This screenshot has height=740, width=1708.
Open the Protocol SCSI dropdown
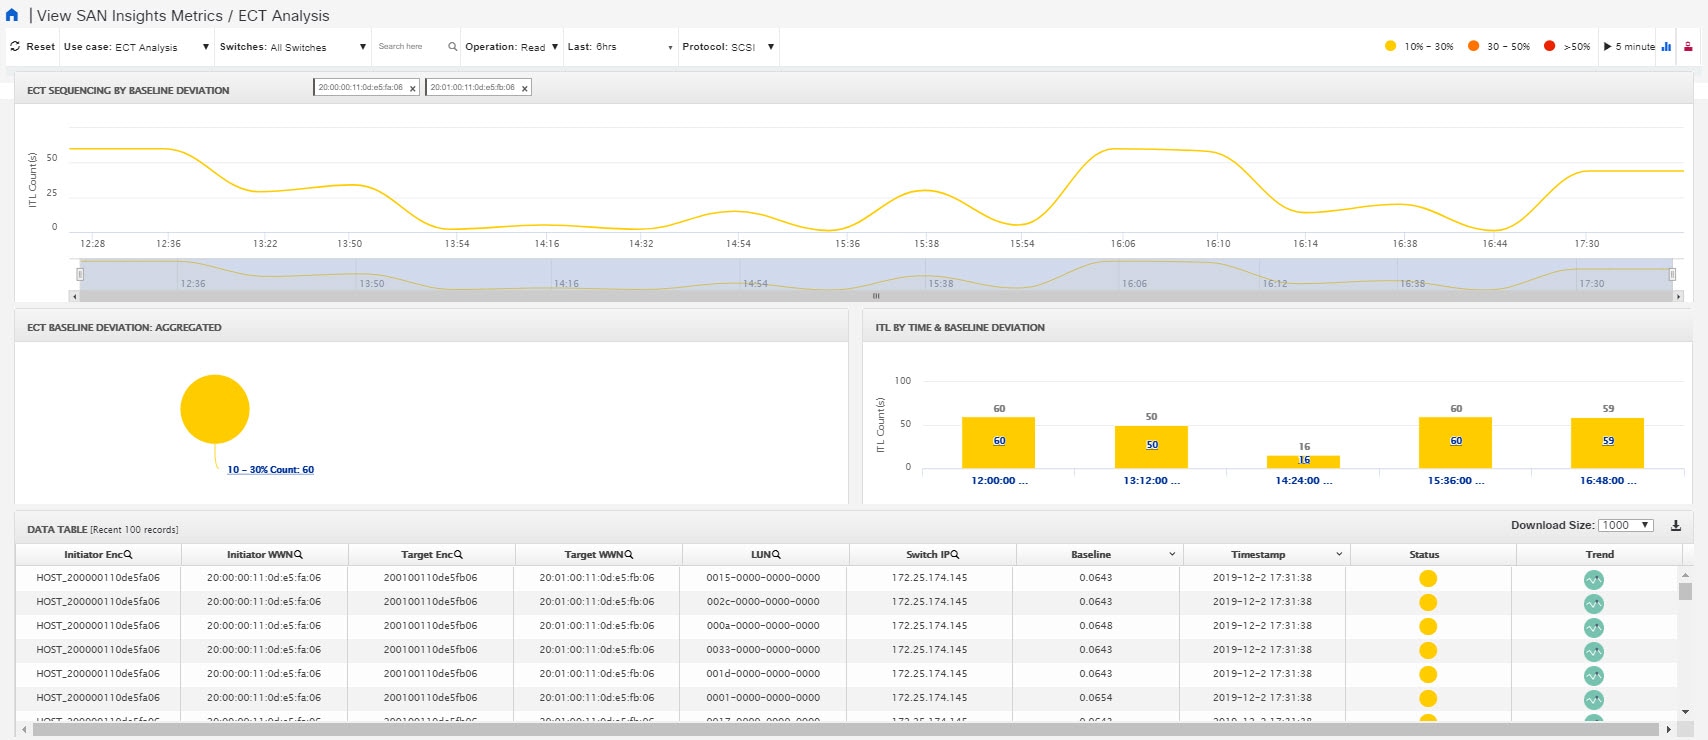point(770,47)
